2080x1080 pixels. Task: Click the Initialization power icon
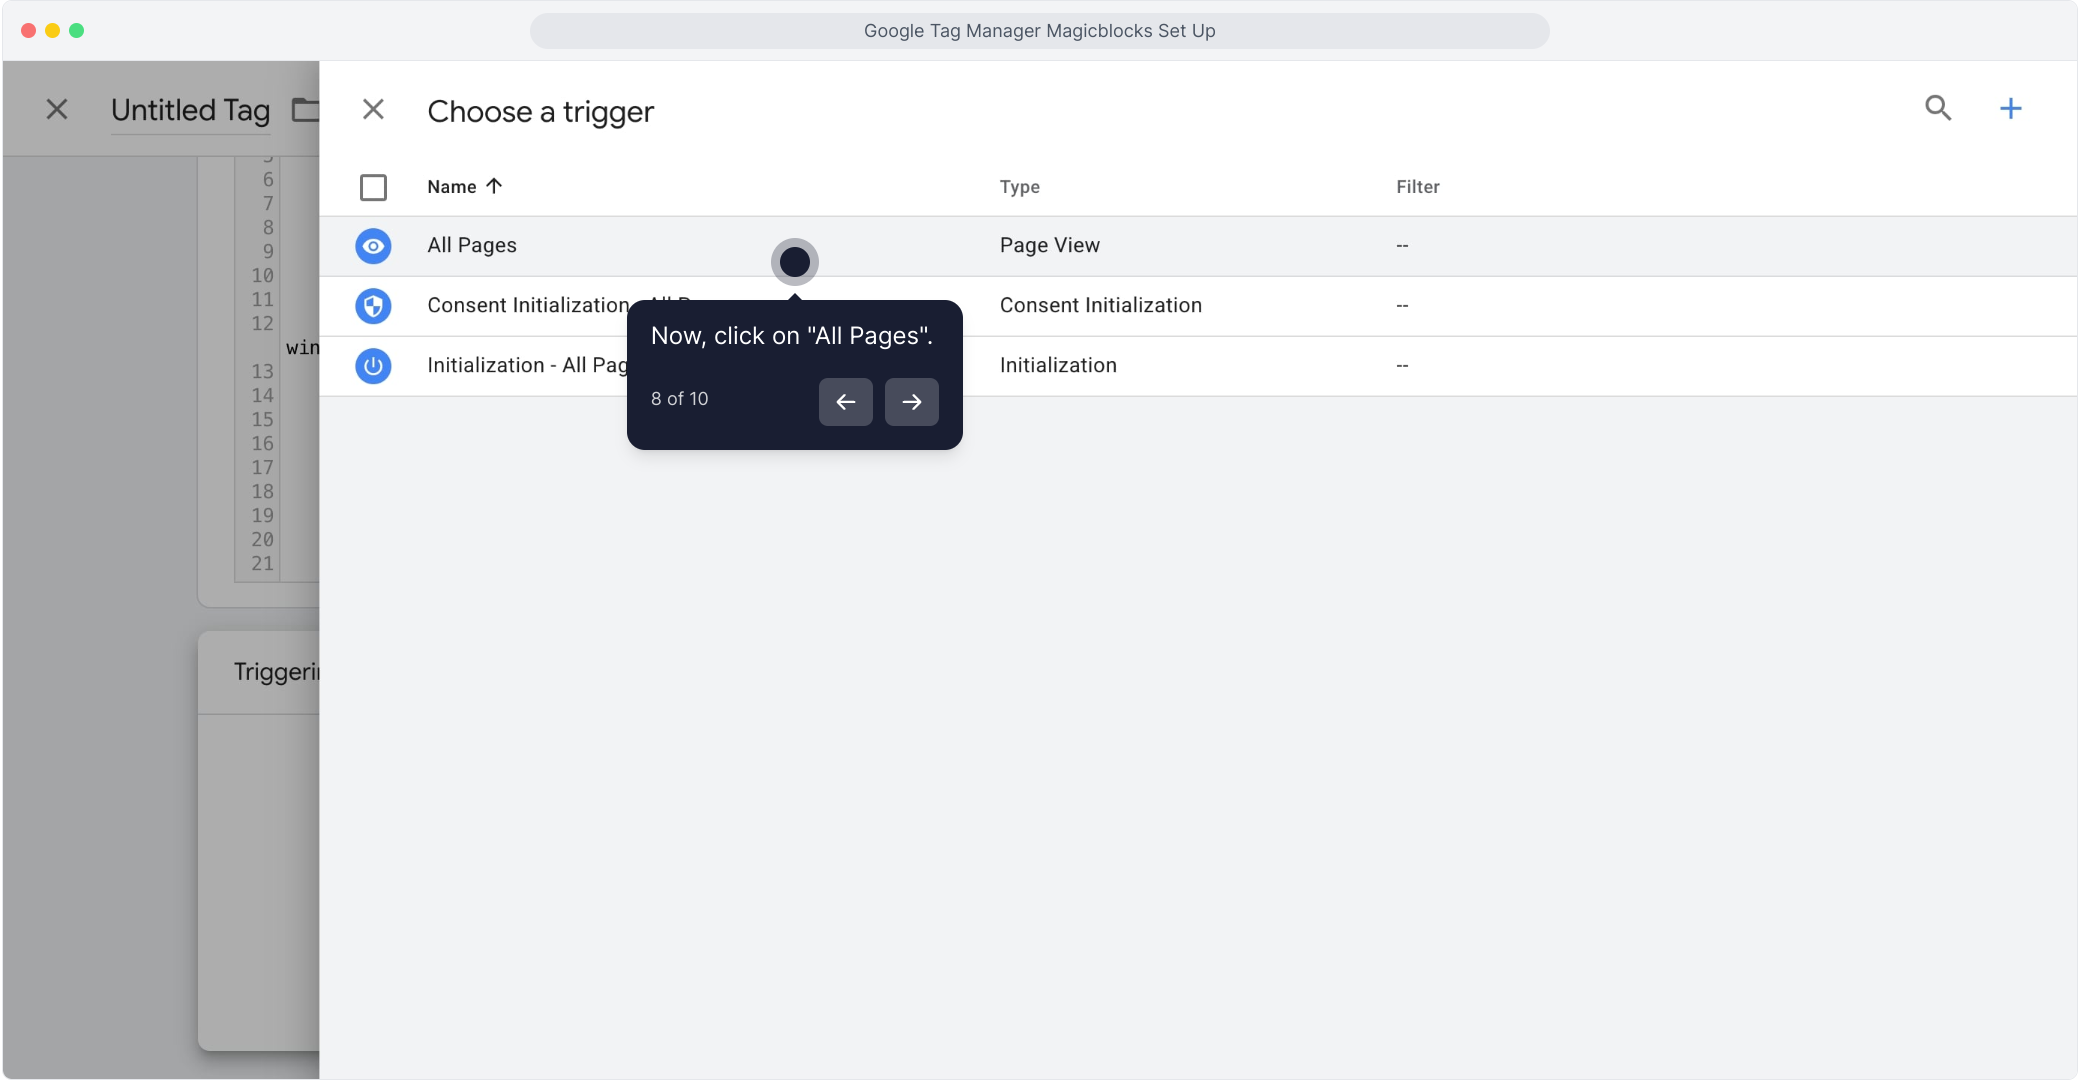pyautogui.click(x=373, y=366)
